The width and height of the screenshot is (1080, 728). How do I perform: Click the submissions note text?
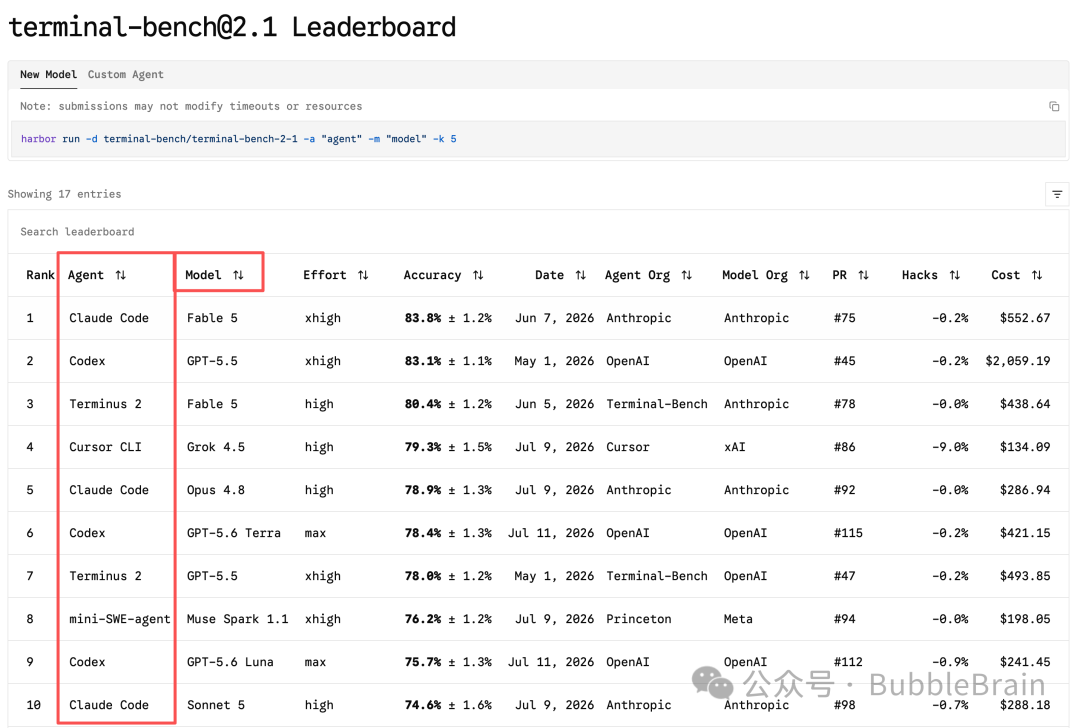point(191,106)
